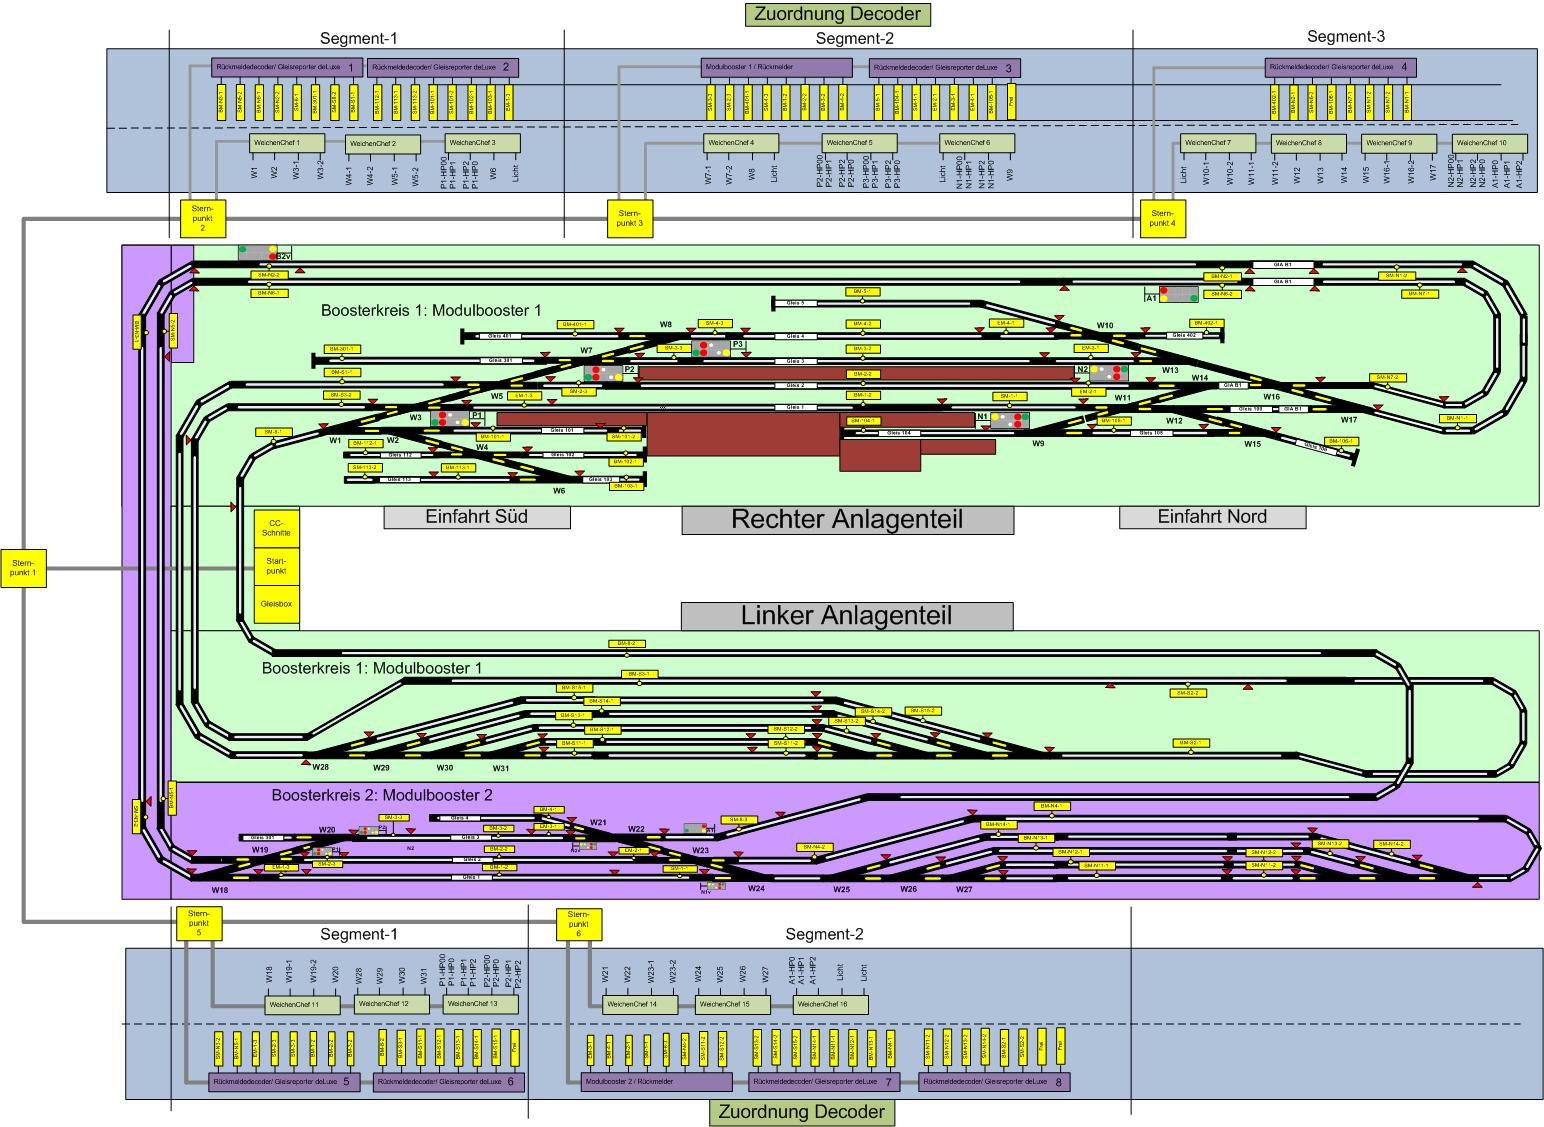This screenshot has height=1127, width=1544.
Task: Click signal P2 icon on Gleis 2
Action: point(604,373)
